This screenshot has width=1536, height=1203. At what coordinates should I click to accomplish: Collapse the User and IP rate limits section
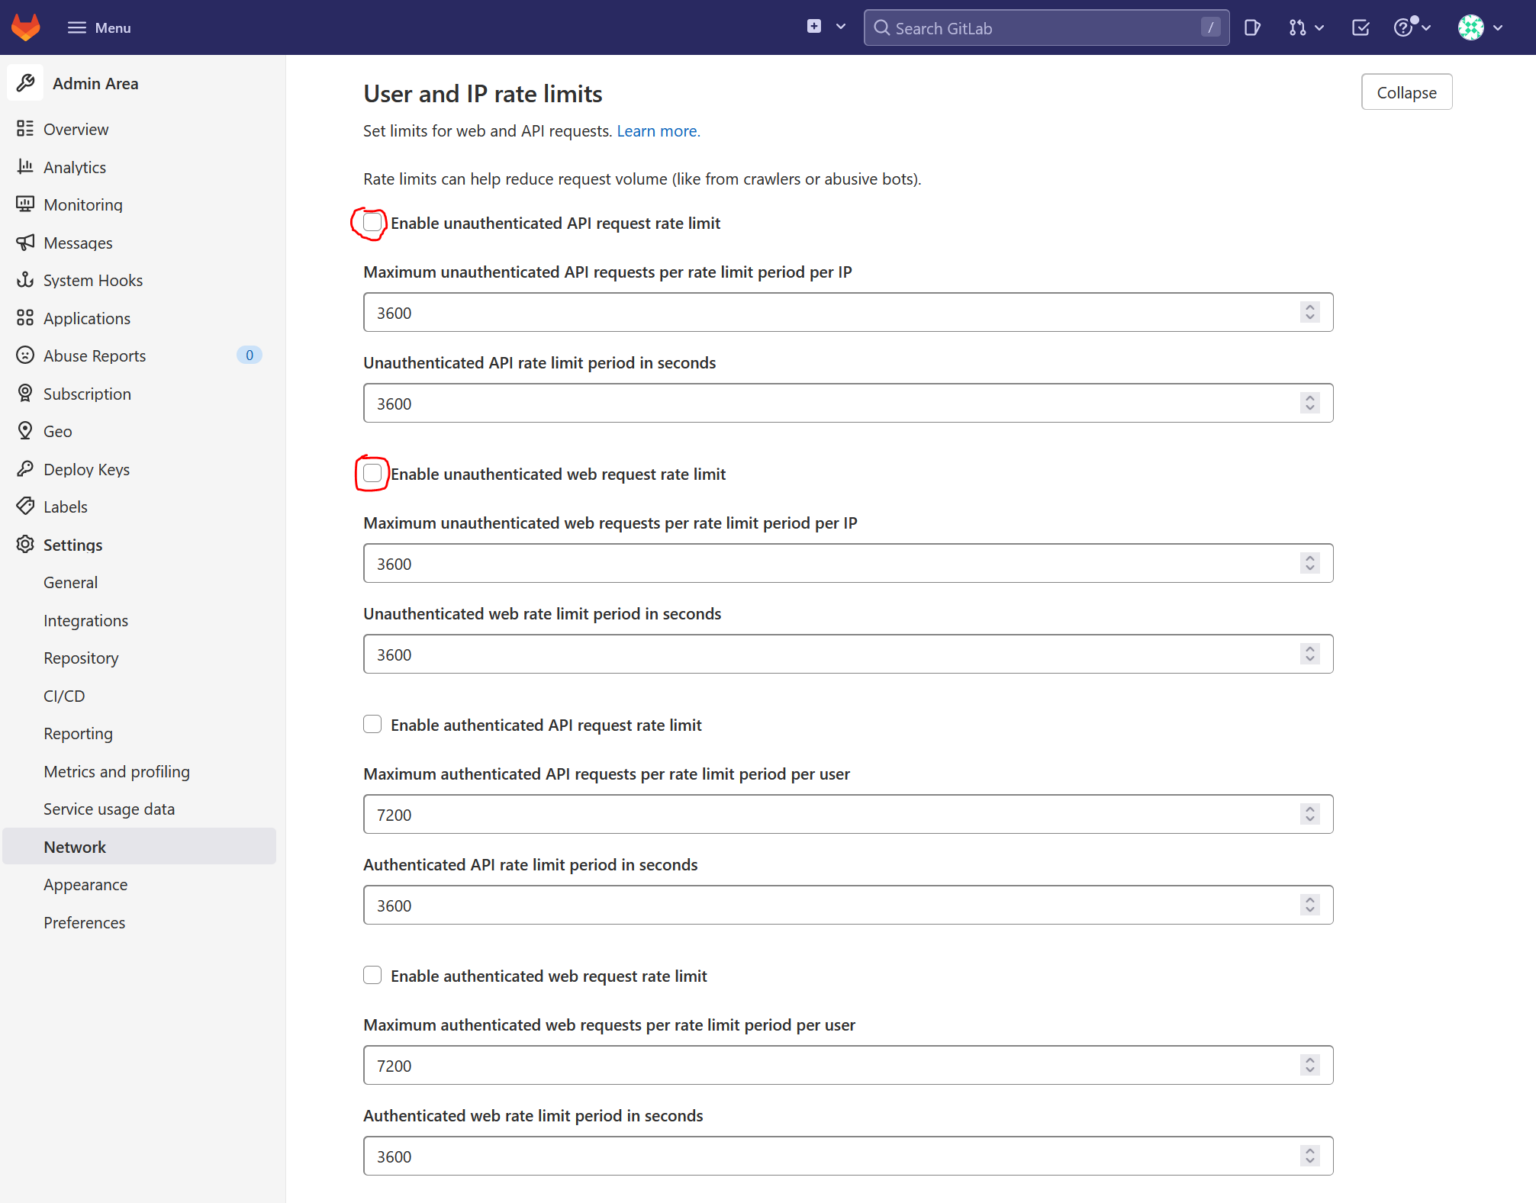coord(1406,91)
